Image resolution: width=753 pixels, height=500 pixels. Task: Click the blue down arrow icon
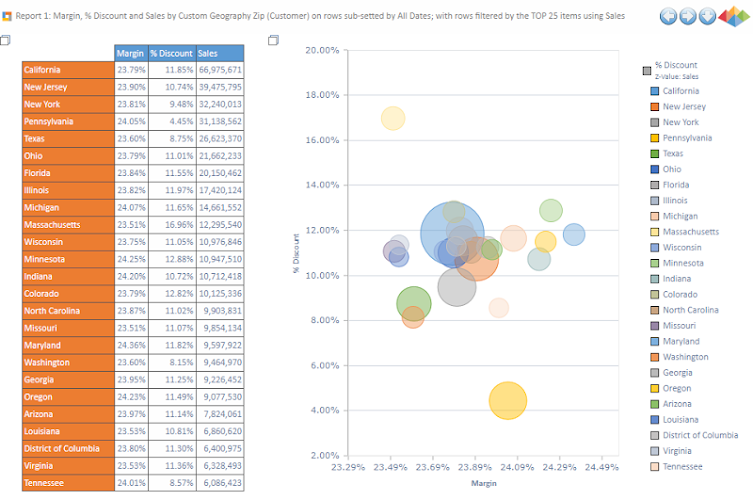707,16
